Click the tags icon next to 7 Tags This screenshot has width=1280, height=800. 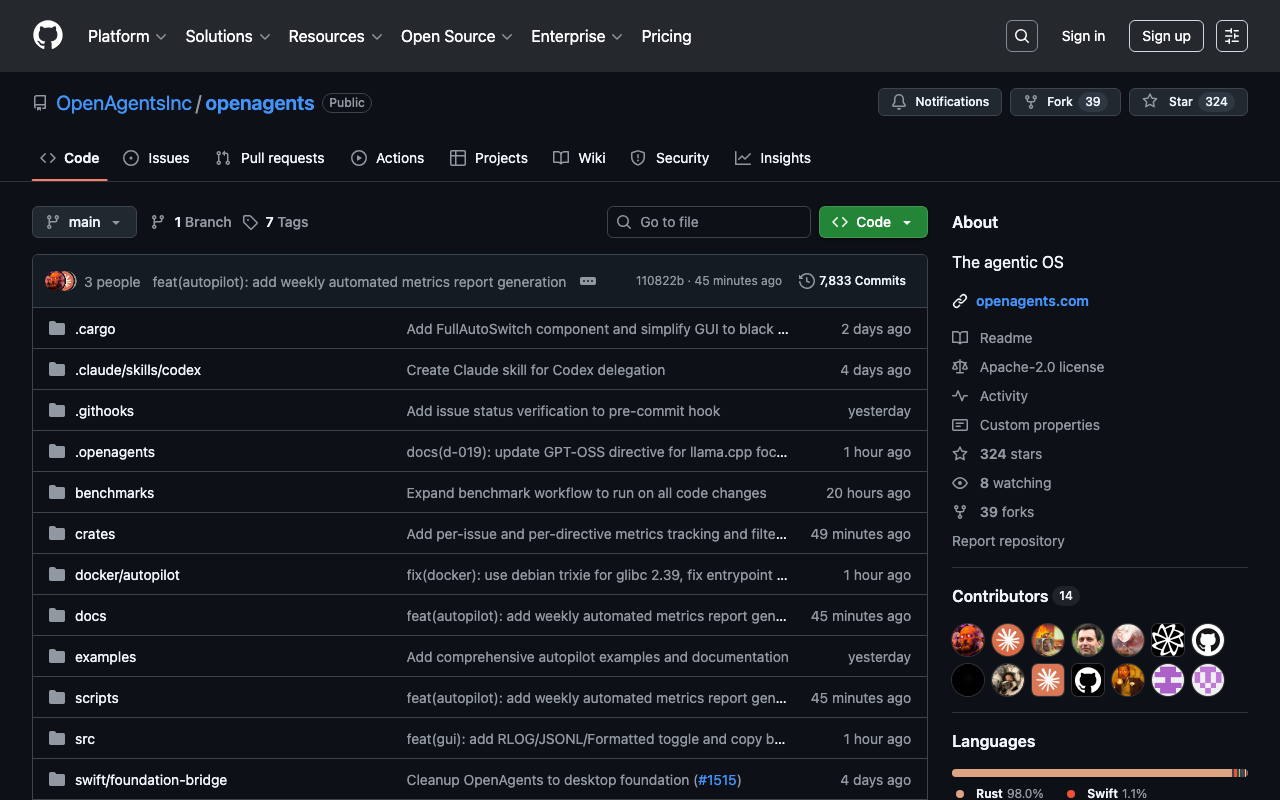[250, 222]
